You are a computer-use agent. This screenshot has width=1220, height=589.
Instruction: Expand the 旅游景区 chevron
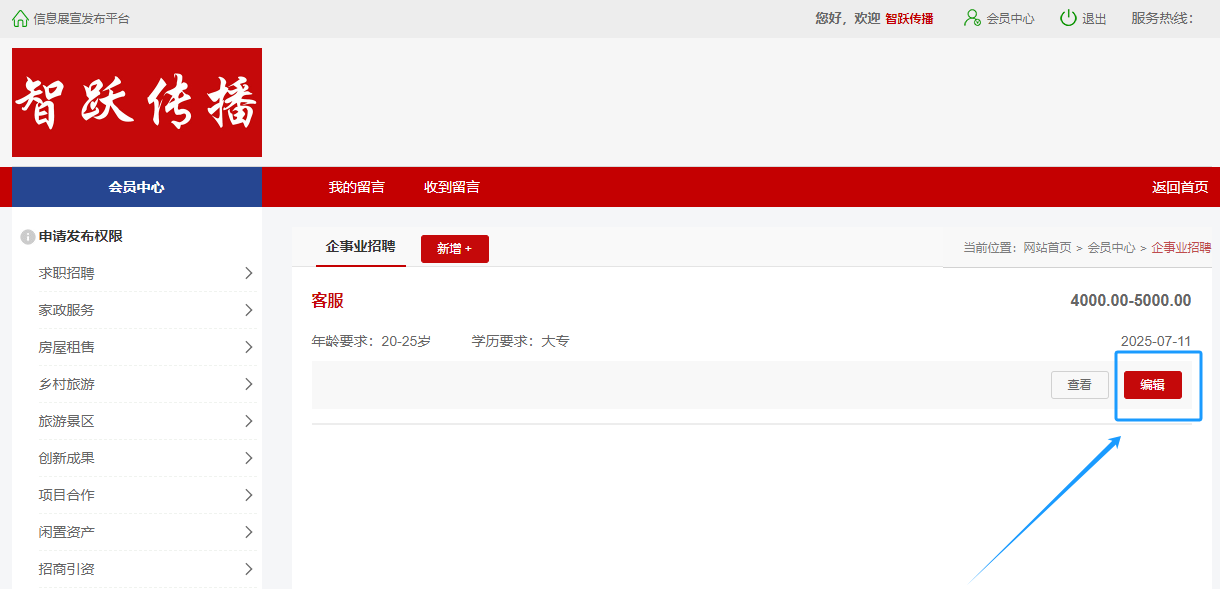coord(248,421)
